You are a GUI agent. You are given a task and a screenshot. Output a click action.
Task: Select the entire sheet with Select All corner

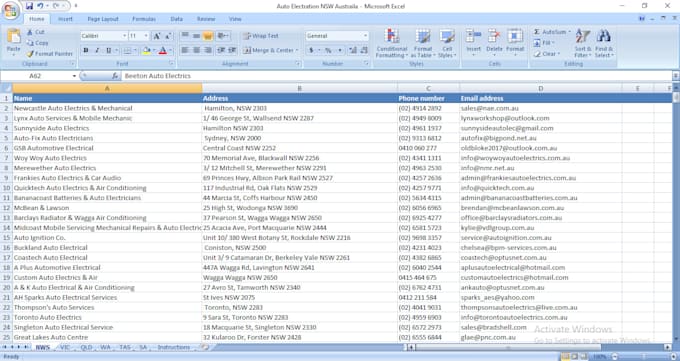[6, 88]
